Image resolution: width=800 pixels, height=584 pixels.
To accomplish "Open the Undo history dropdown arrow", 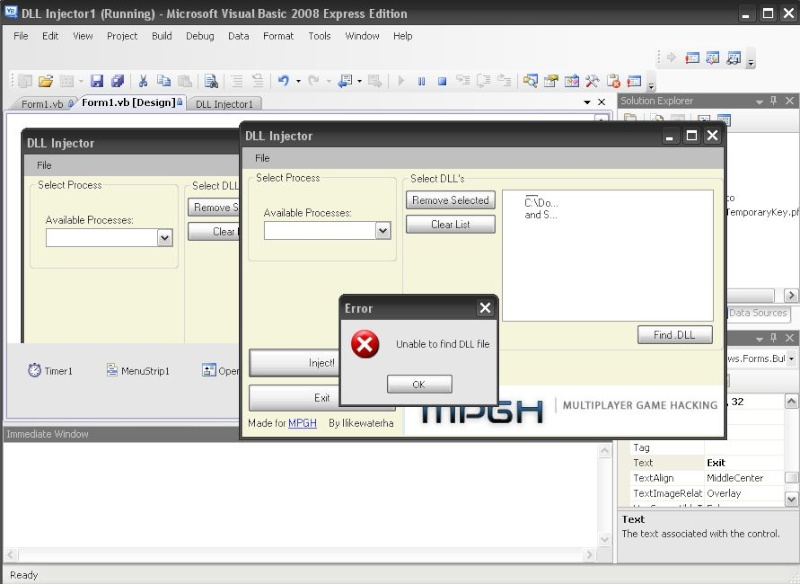I will pyautogui.click(x=298, y=81).
